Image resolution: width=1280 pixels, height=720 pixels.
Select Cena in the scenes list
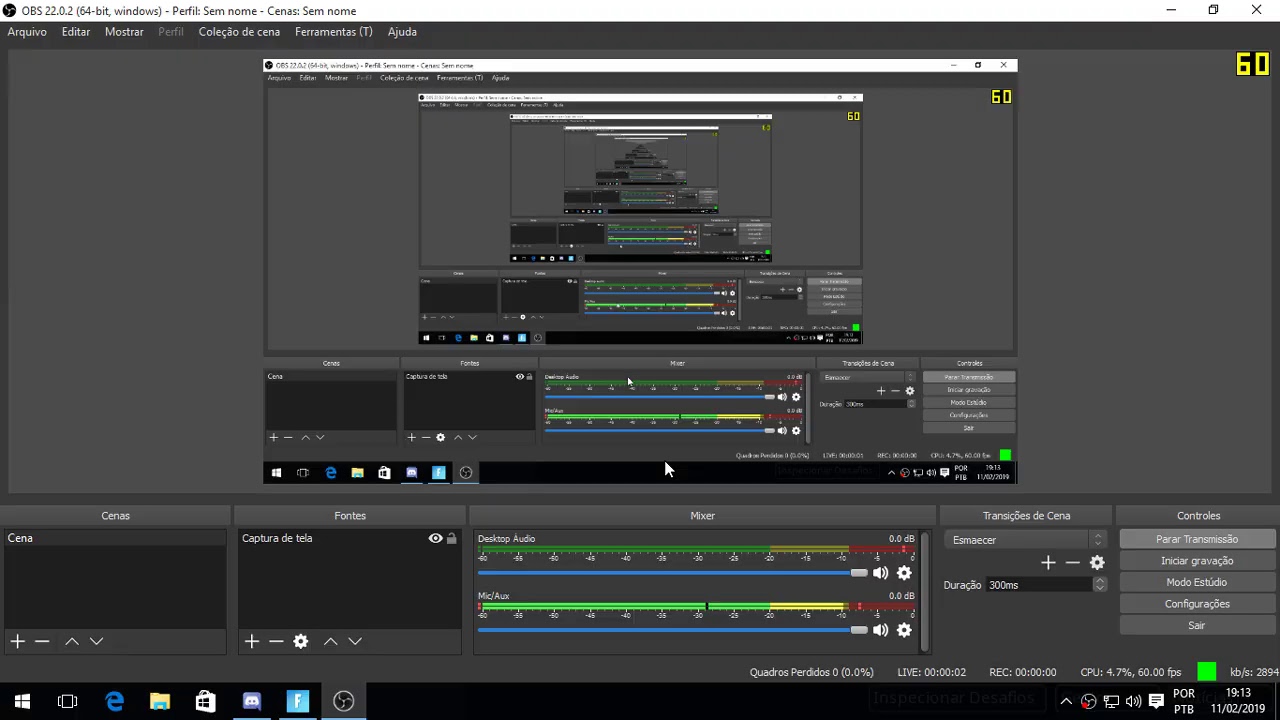[x=115, y=538]
